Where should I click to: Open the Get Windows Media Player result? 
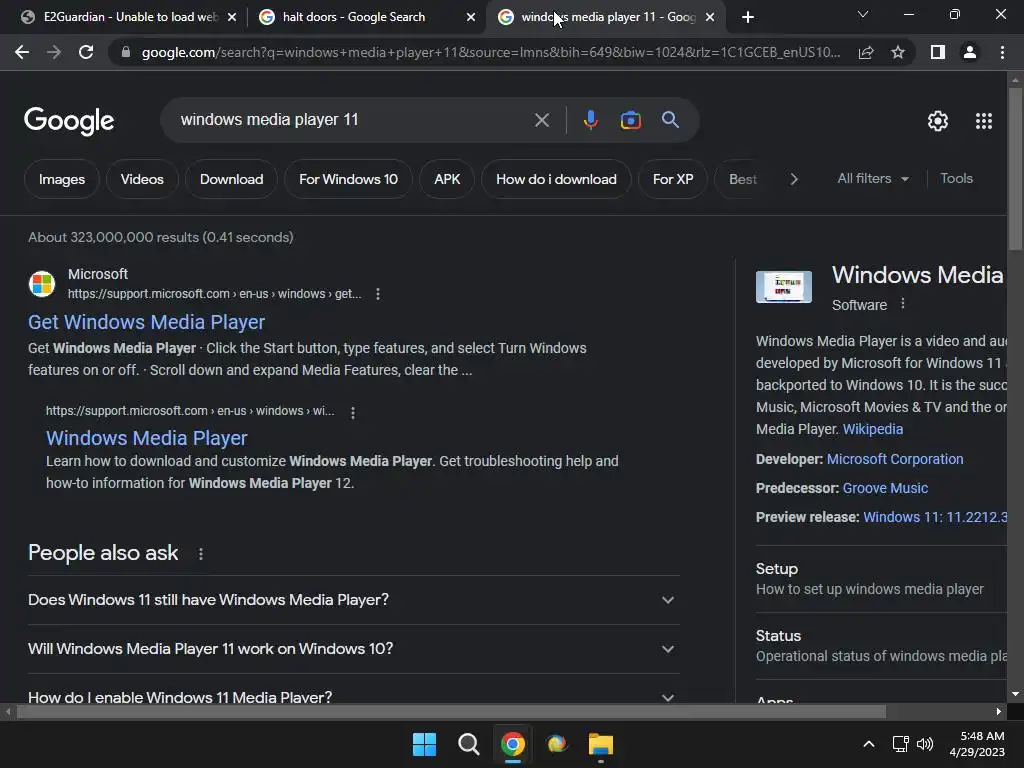146,322
